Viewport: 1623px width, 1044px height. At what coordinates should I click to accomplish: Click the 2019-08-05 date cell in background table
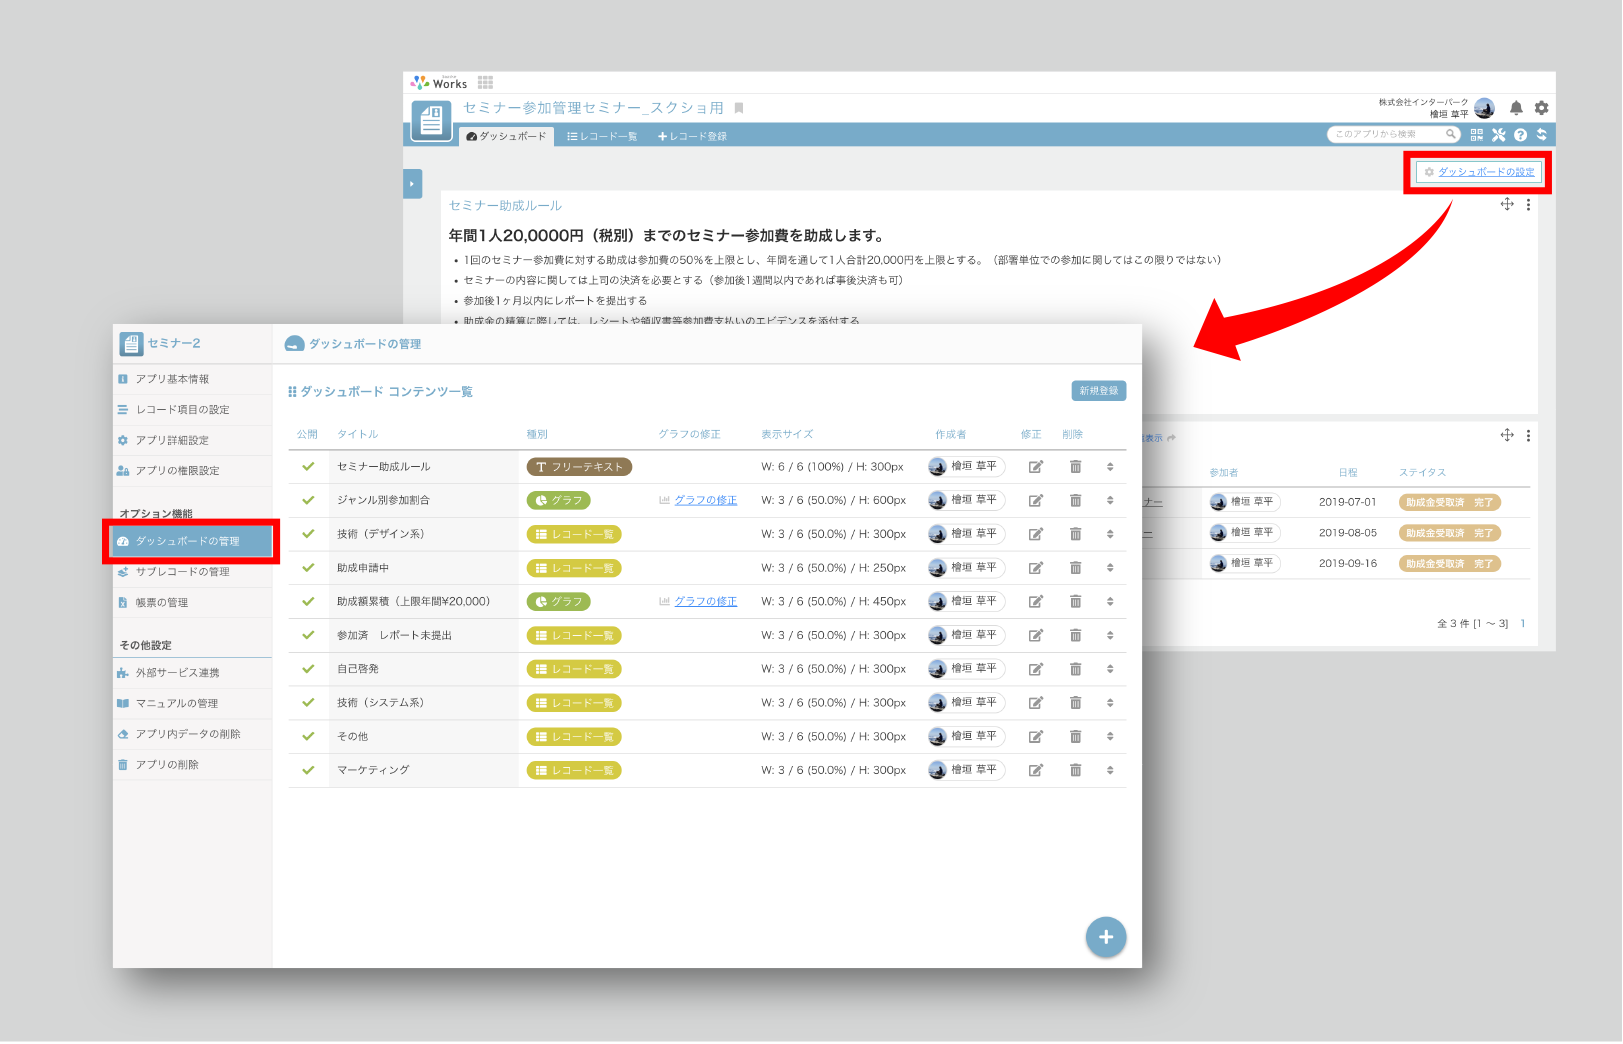[x=1347, y=533]
